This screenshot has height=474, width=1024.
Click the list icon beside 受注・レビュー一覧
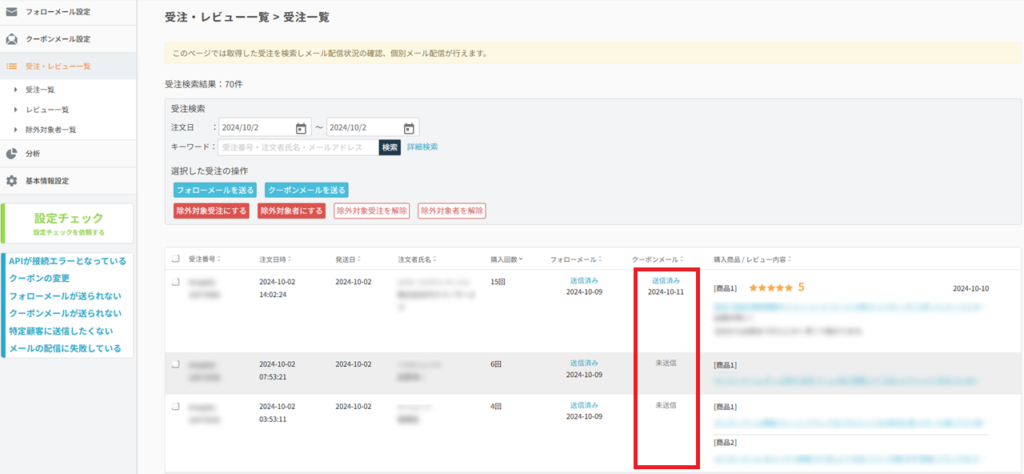pyautogui.click(x=12, y=66)
